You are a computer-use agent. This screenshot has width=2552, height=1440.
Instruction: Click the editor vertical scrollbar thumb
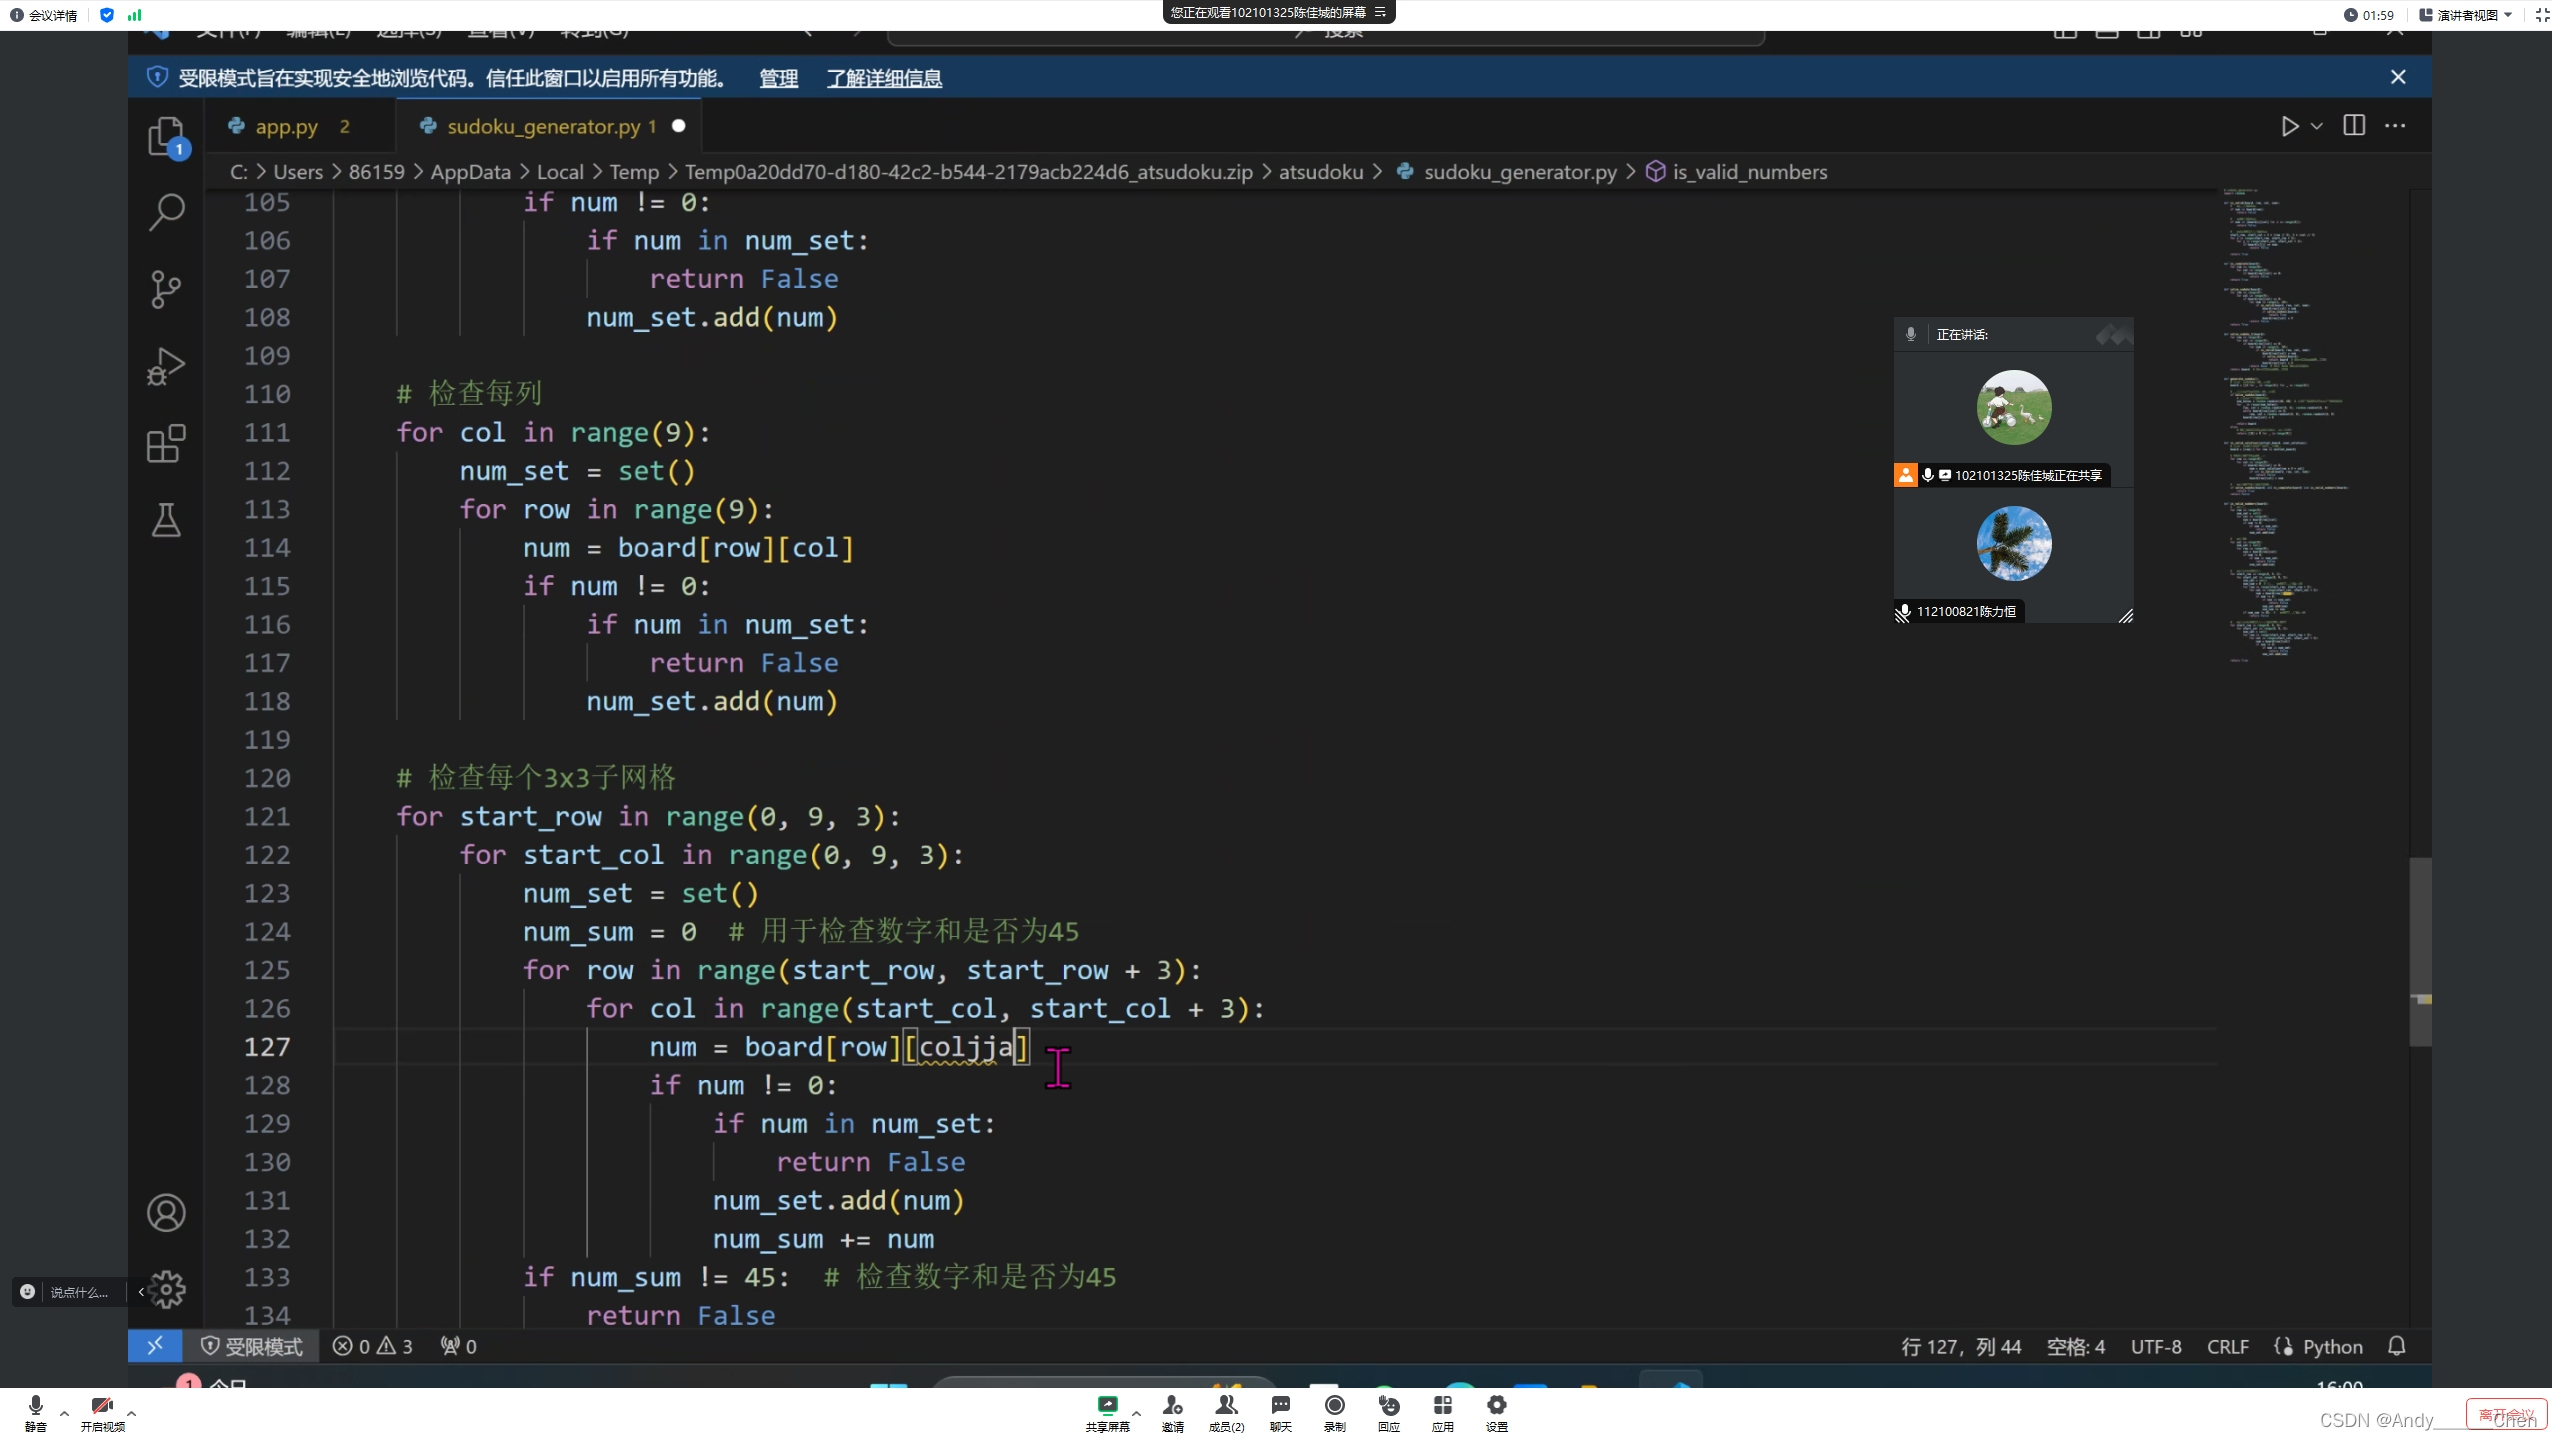click(2420, 951)
